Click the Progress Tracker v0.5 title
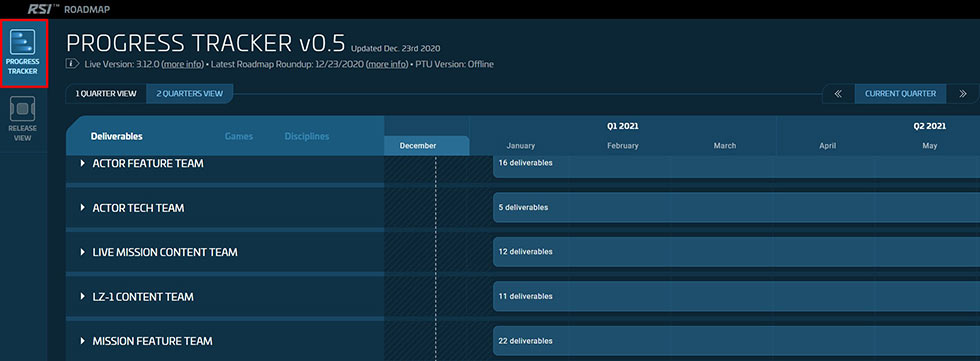This screenshot has width=980, height=361. tap(206, 42)
